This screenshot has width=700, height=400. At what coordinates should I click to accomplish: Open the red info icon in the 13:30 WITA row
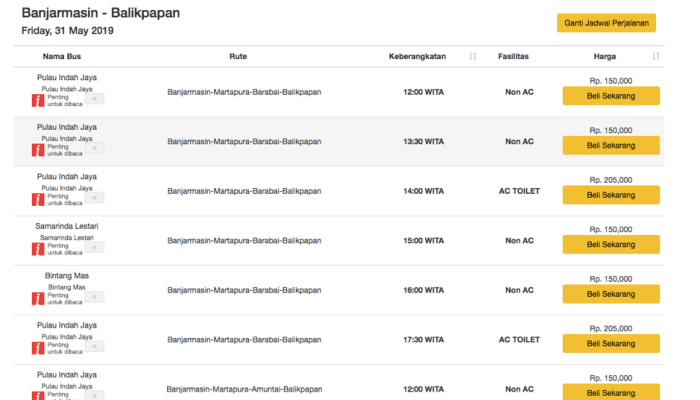[38, 150]
